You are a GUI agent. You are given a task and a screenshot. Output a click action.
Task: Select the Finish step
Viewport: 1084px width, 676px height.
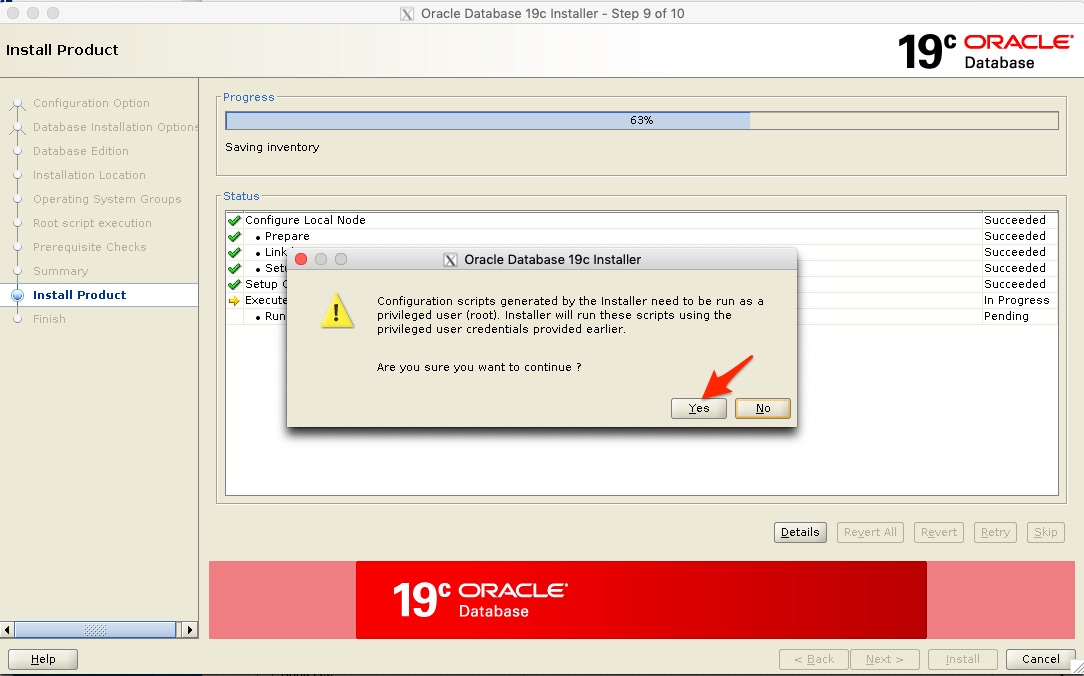point(49,319)
